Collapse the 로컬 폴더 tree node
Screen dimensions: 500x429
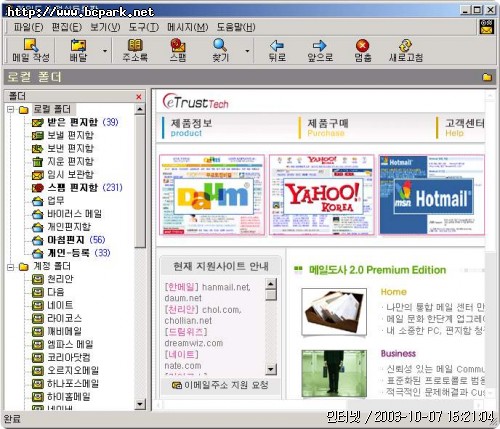(11, 109)
